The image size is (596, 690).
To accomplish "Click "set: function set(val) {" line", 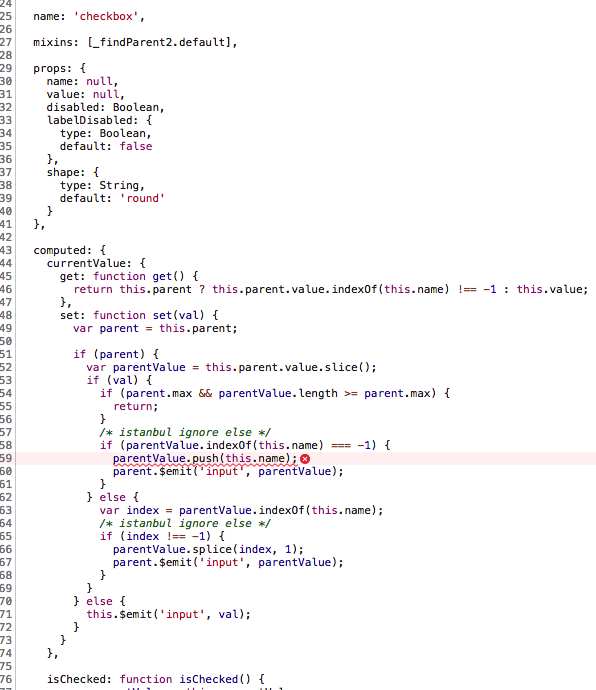I will 139,316.
